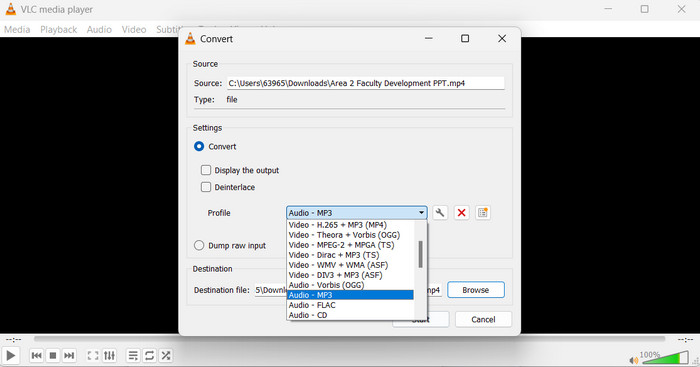Click Cancel in Convert dialog
The width and height of the screenshot is (700, 367).
tap(483, 320)
